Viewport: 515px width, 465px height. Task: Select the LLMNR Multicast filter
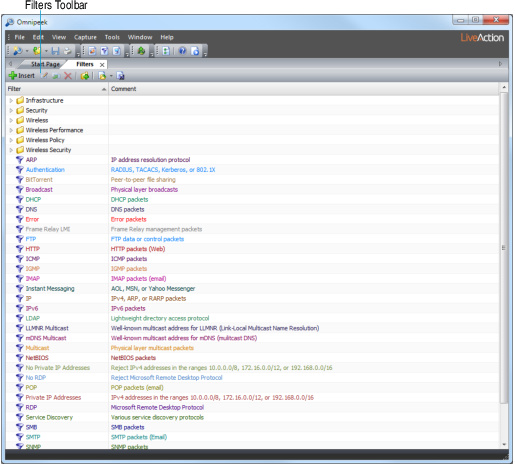(x=47, y=328)
